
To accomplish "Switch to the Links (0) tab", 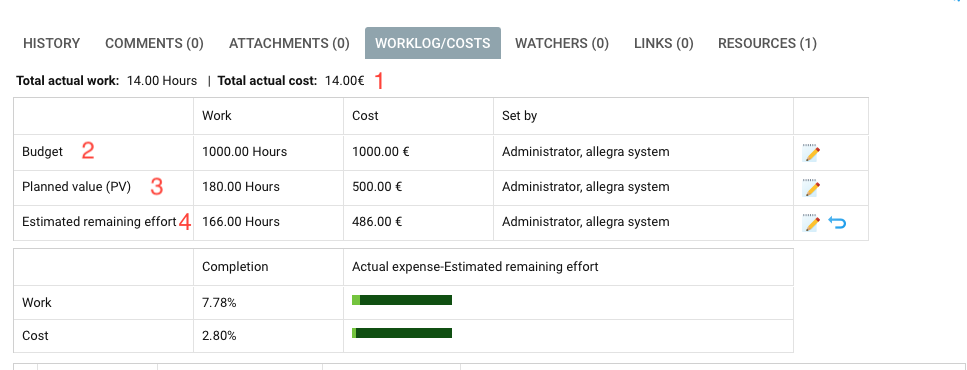I will [664, 43].
